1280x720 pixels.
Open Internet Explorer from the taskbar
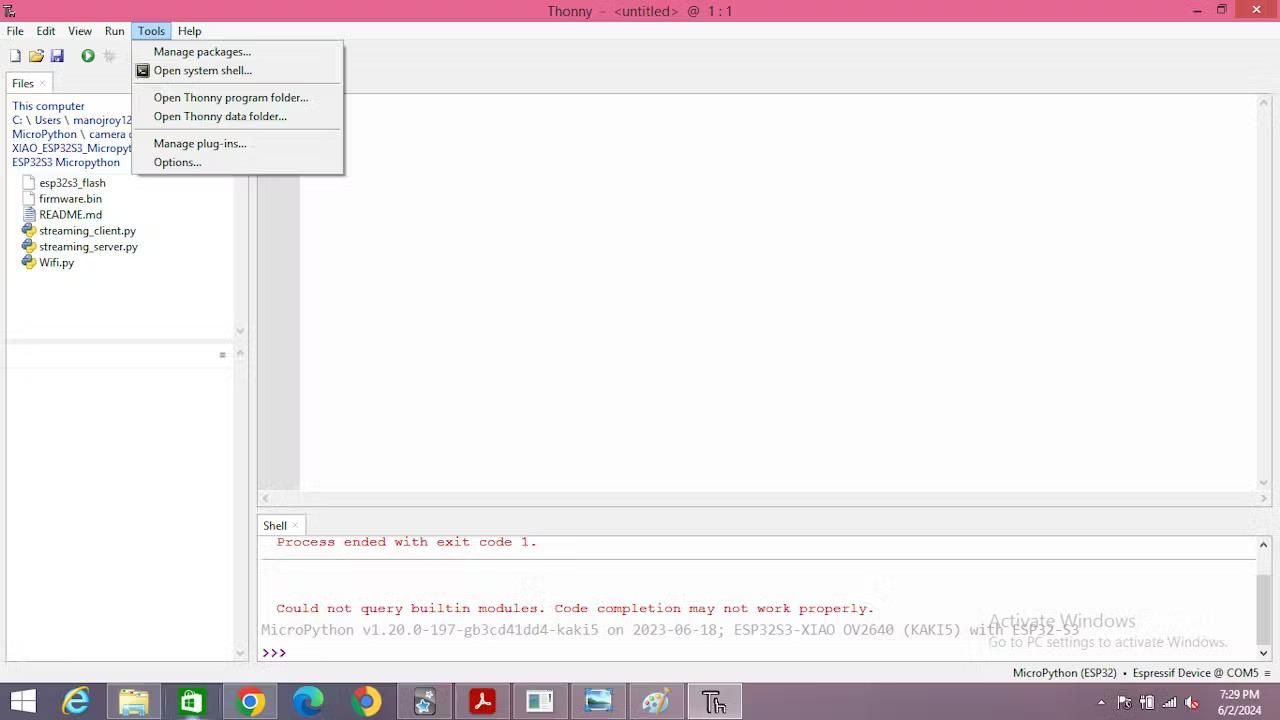tap(76, 702)
